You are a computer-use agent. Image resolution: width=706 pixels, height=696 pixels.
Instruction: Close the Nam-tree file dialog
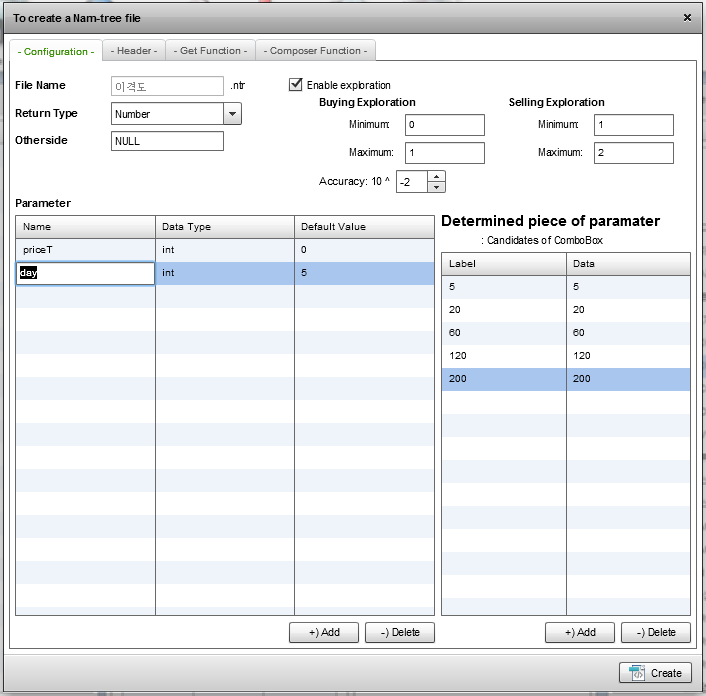686,17
